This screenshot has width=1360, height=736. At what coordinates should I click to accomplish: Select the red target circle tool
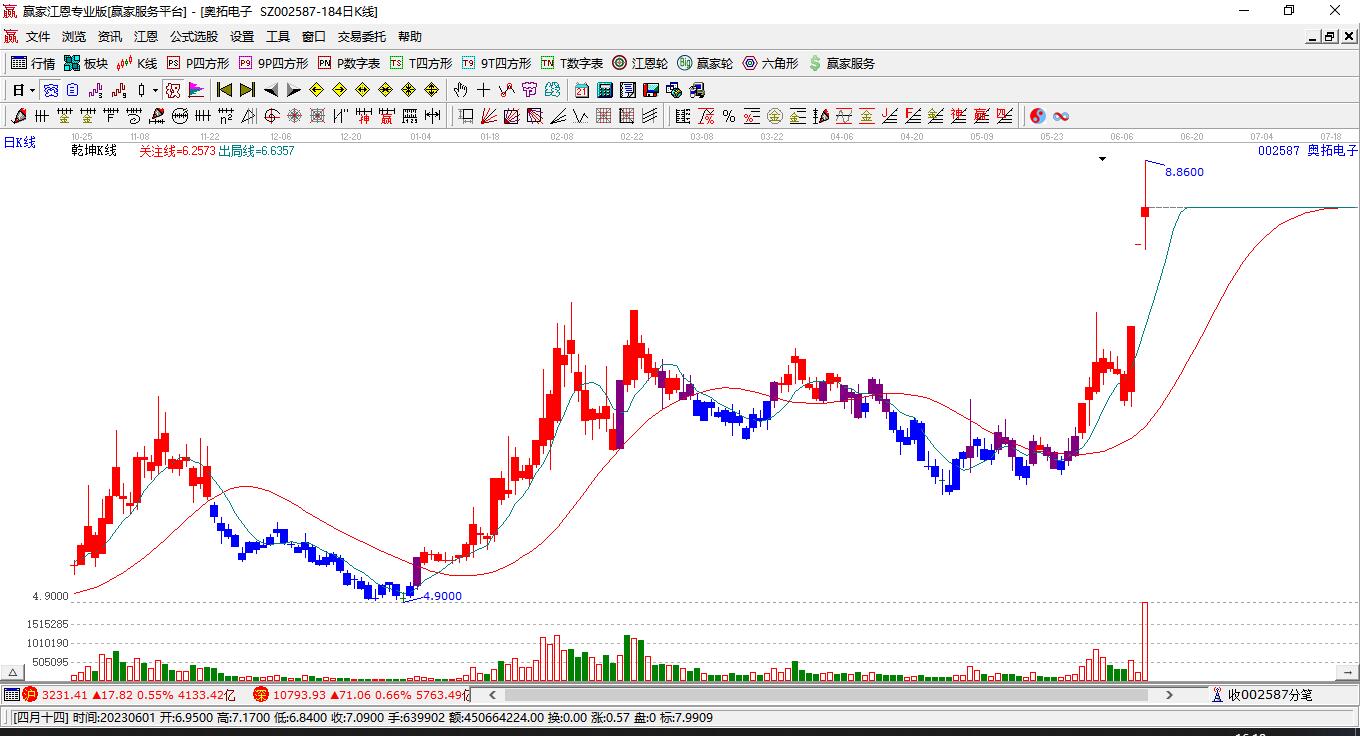[x=271, y=116]
